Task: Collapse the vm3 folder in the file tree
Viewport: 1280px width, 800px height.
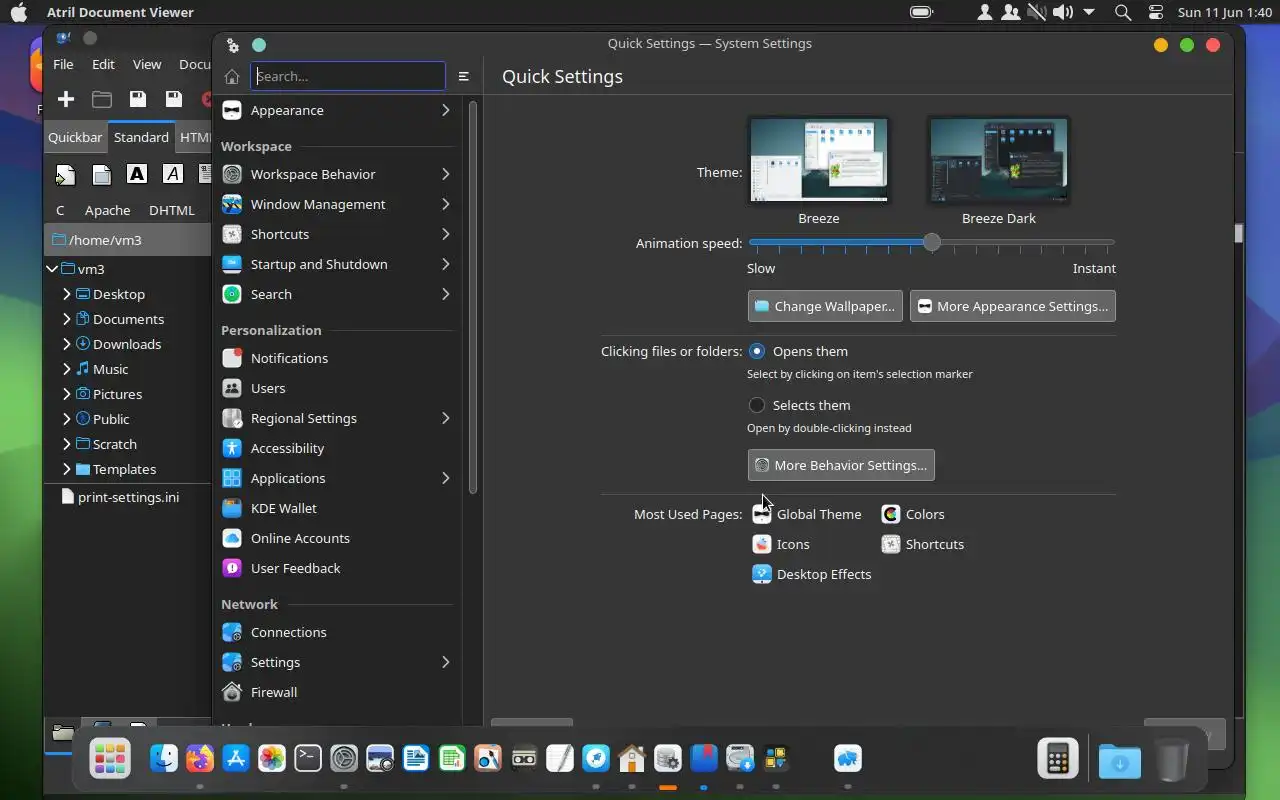Action: (52, 269)
